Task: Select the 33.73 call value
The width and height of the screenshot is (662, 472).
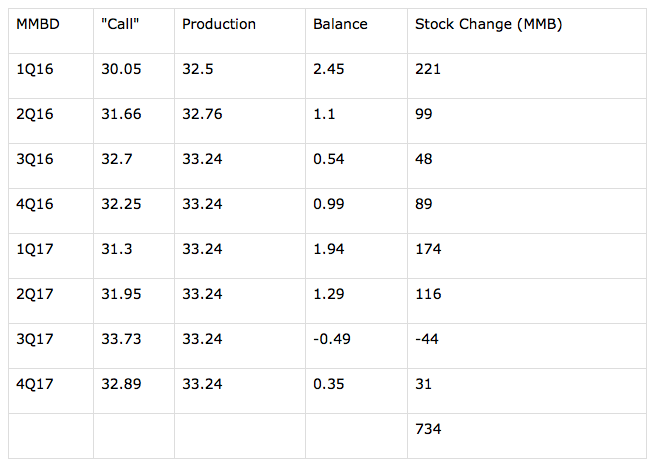Action: coord(121,339)
